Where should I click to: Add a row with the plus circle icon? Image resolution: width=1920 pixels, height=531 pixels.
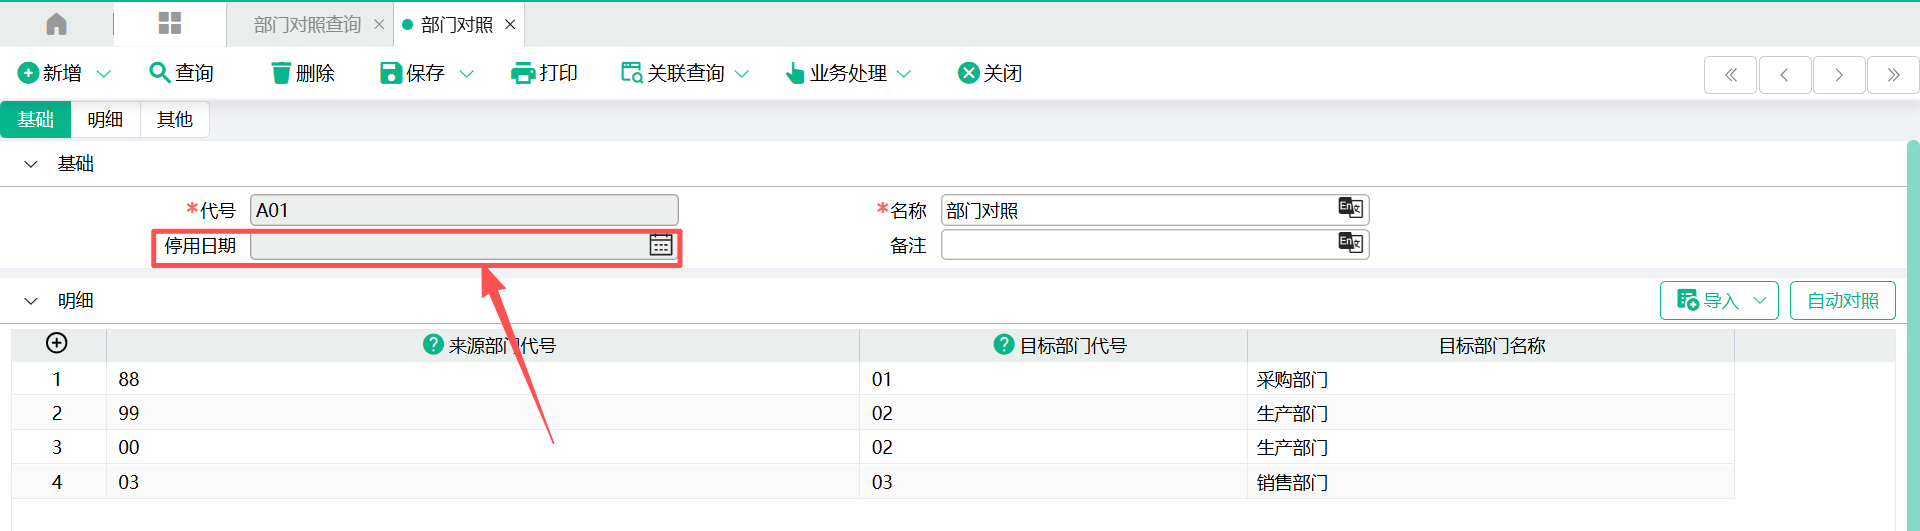coord(57,343)
